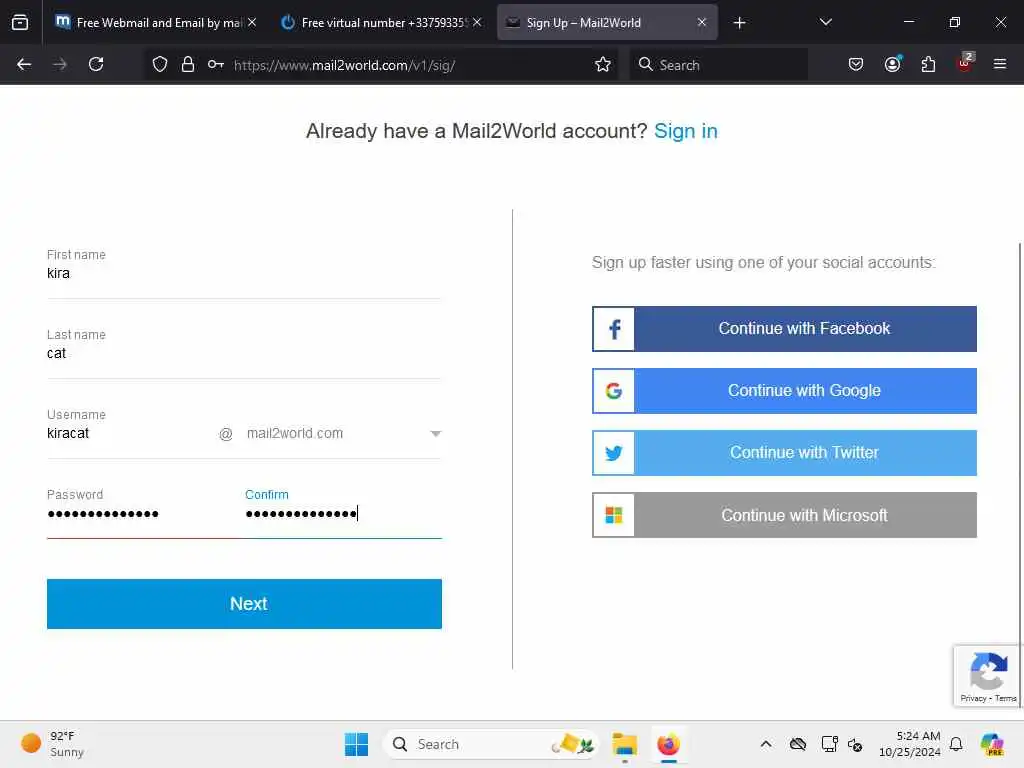
Task: Click the taskbar Search box
Action: [x=491, y=744]
